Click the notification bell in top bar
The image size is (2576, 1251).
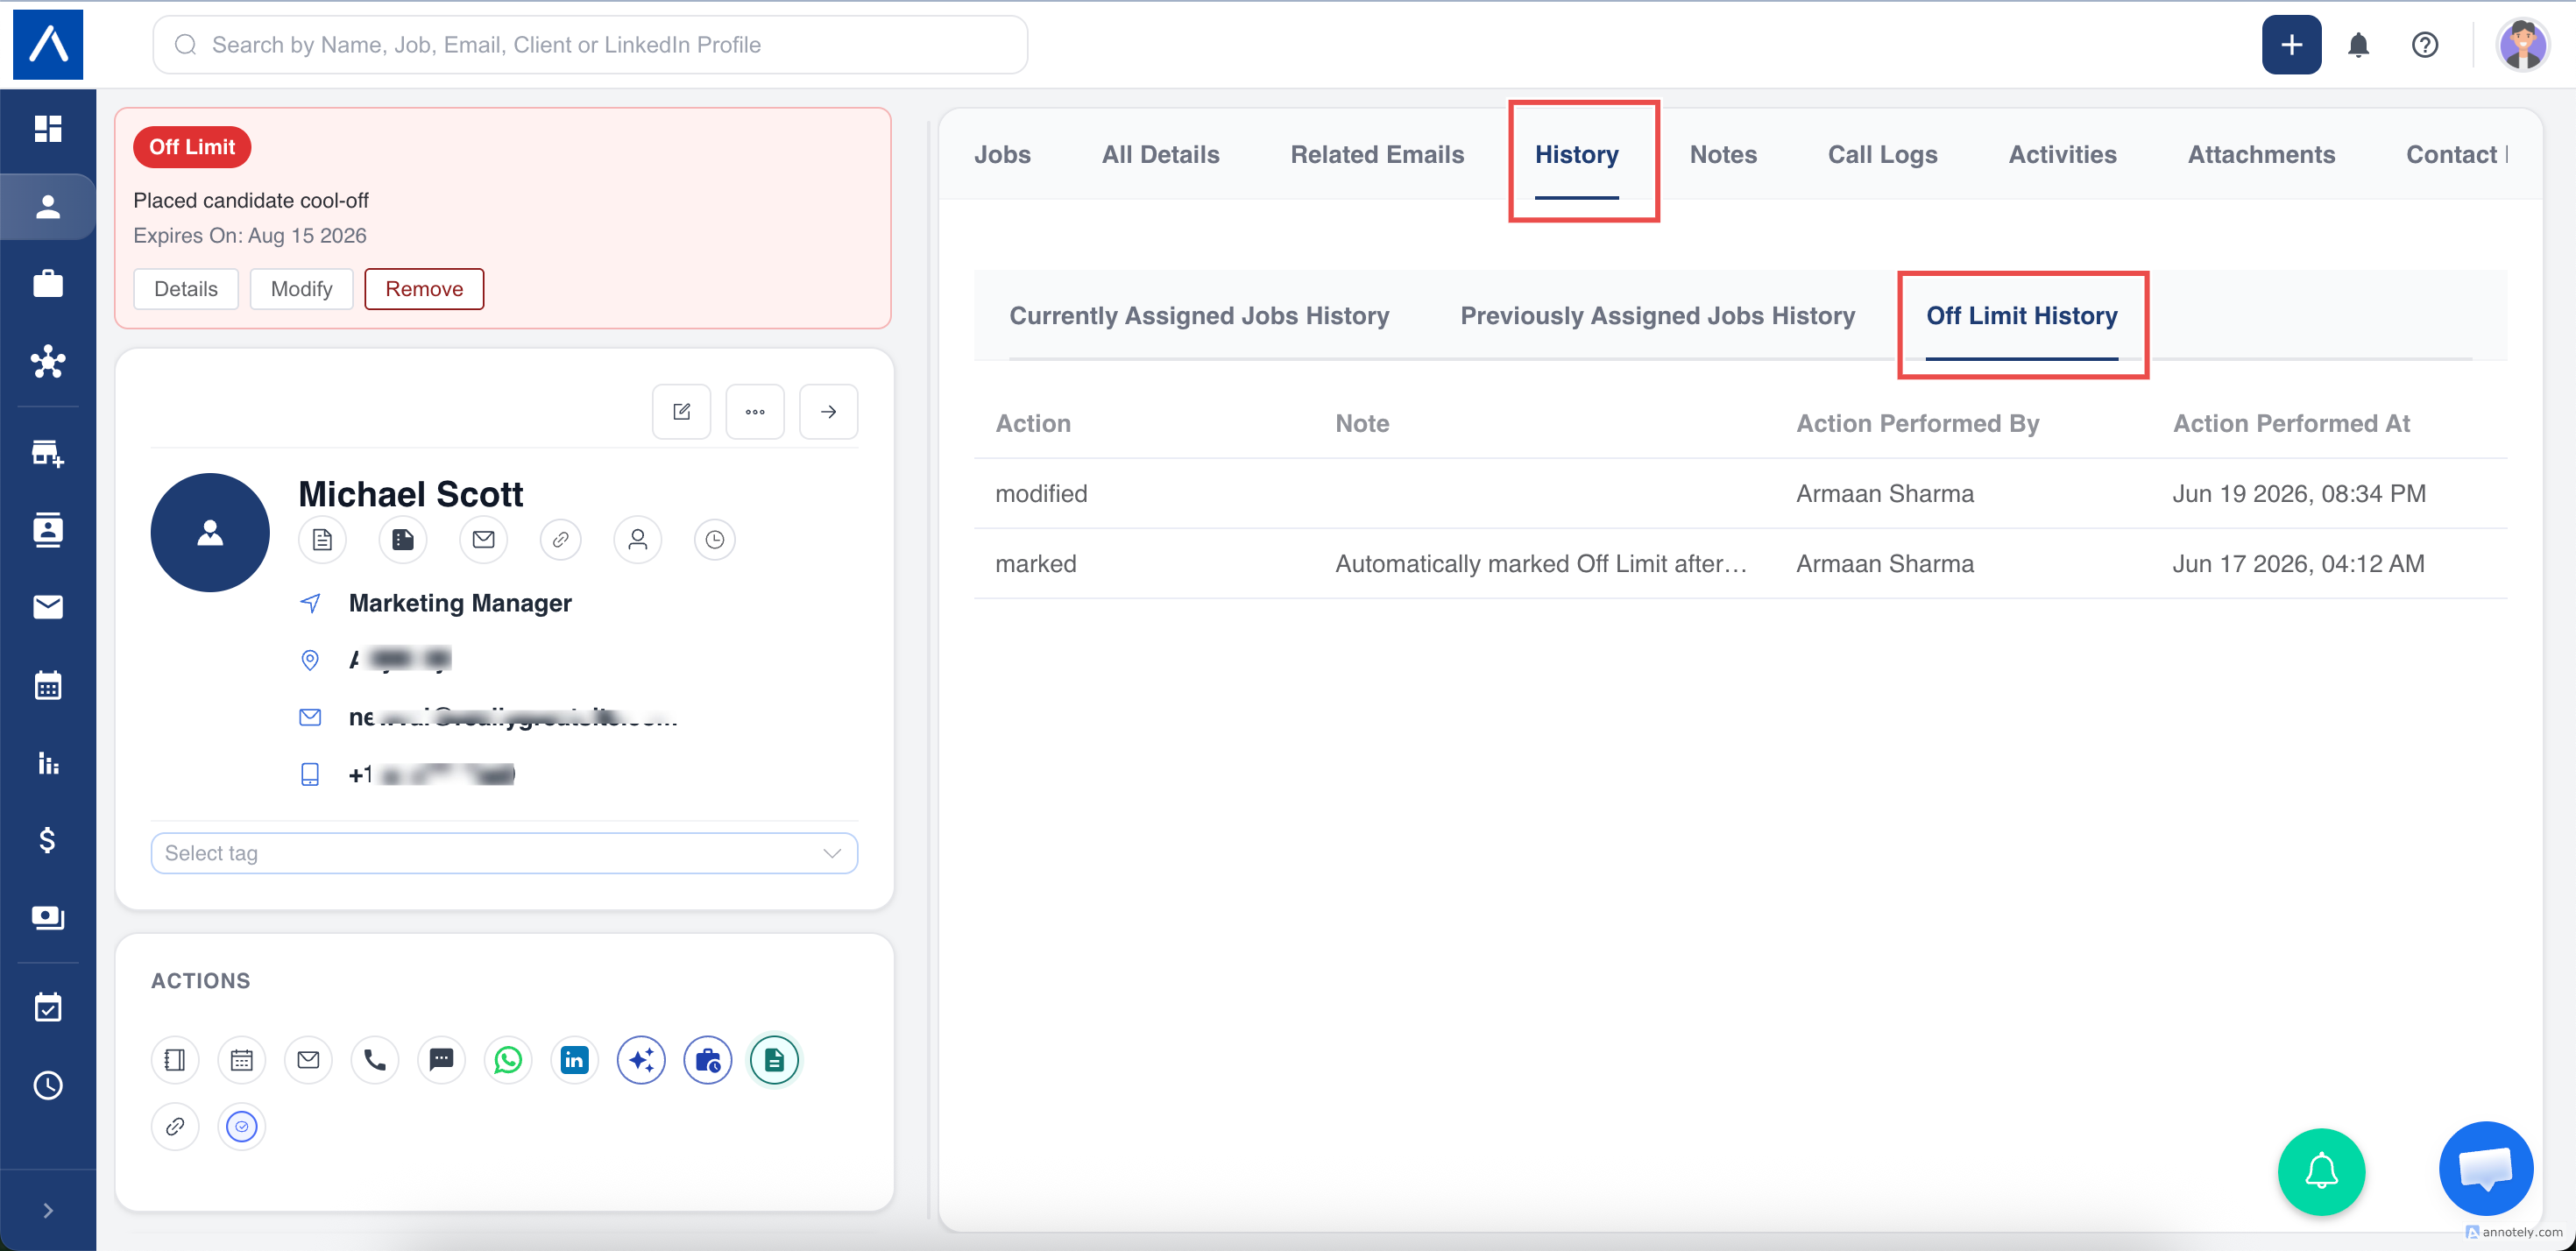(2358, 45)
